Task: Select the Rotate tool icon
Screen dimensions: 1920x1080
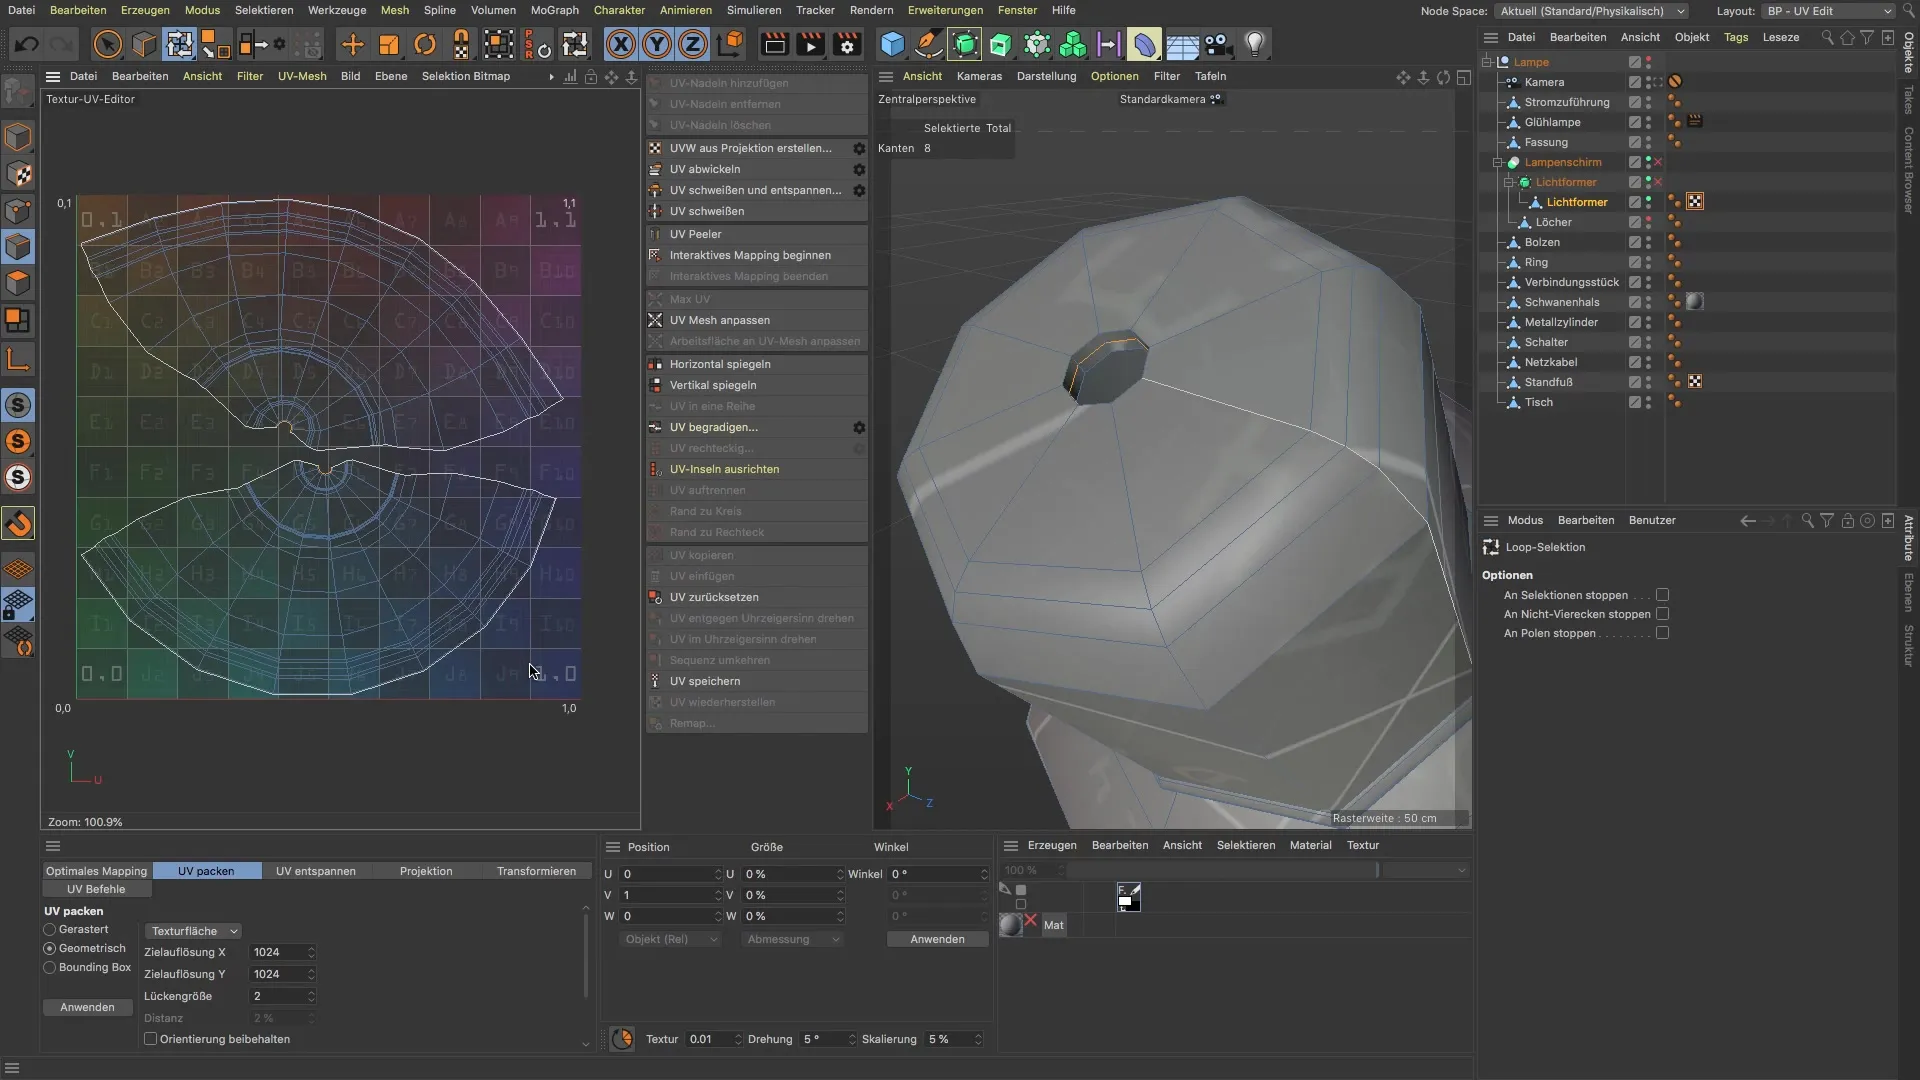Action: [425, 44]
